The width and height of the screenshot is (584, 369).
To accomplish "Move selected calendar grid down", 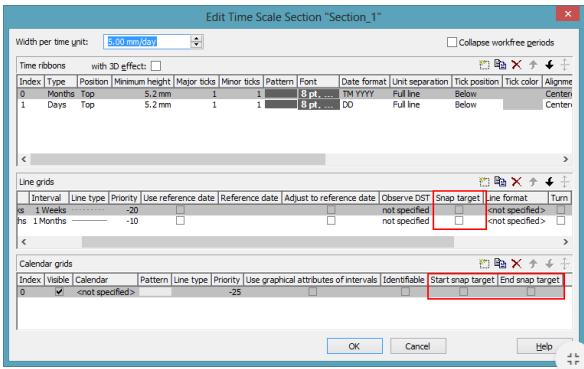I will click(x=549, y=264).
